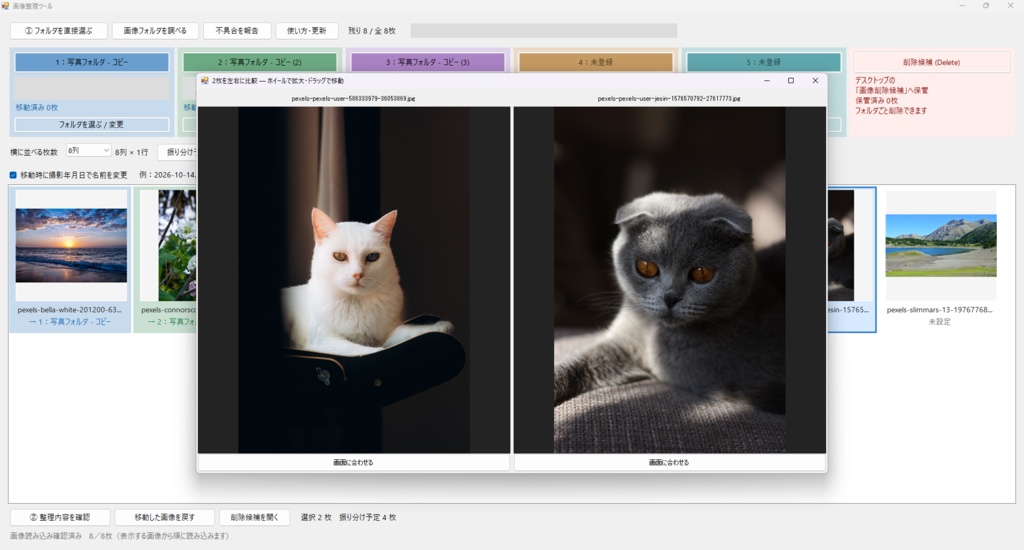Select unregistered slot 4:未登録
This screenshot has width=1024, height=550.
pyautogui.click(x=596, y=62)
